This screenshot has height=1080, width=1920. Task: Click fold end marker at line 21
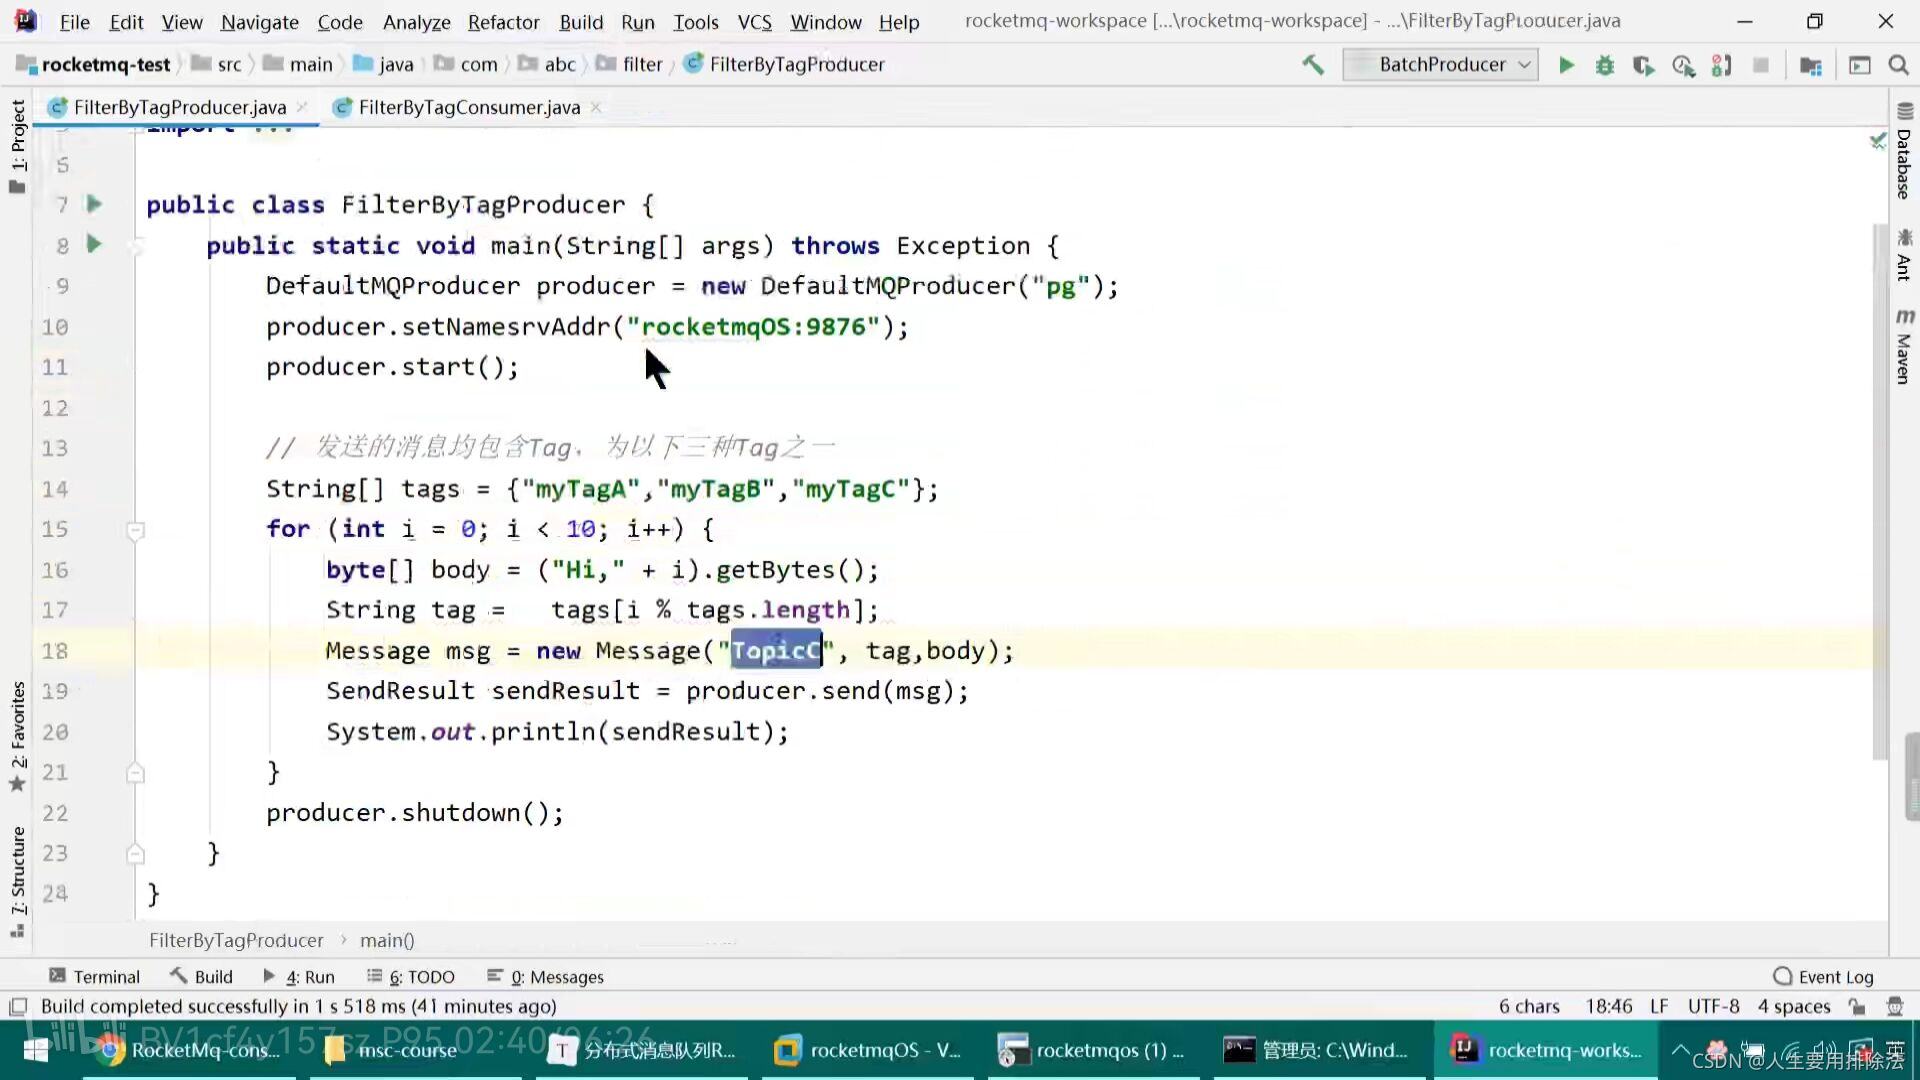(x=136, y=773)
